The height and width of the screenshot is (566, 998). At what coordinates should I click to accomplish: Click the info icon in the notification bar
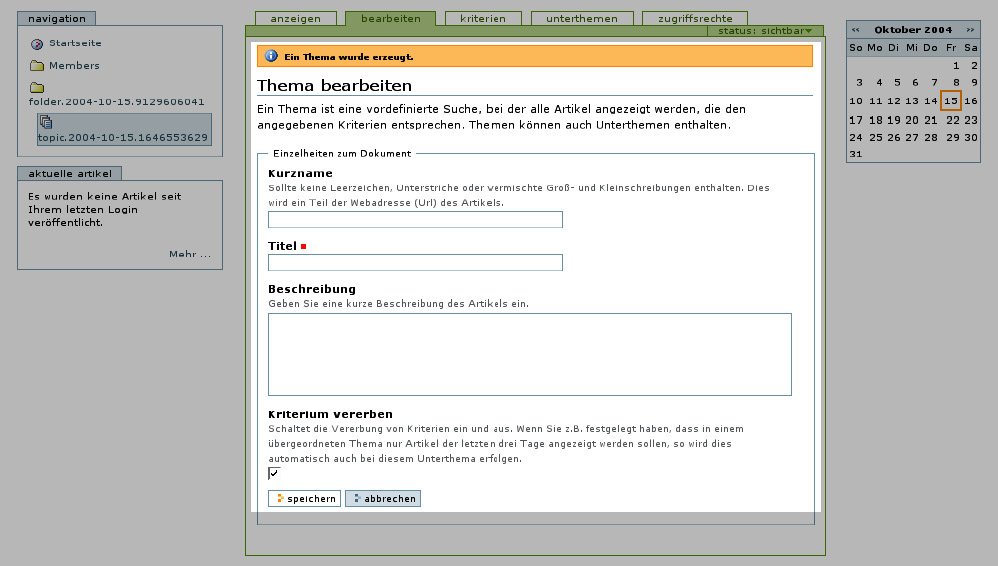(270, 56)
